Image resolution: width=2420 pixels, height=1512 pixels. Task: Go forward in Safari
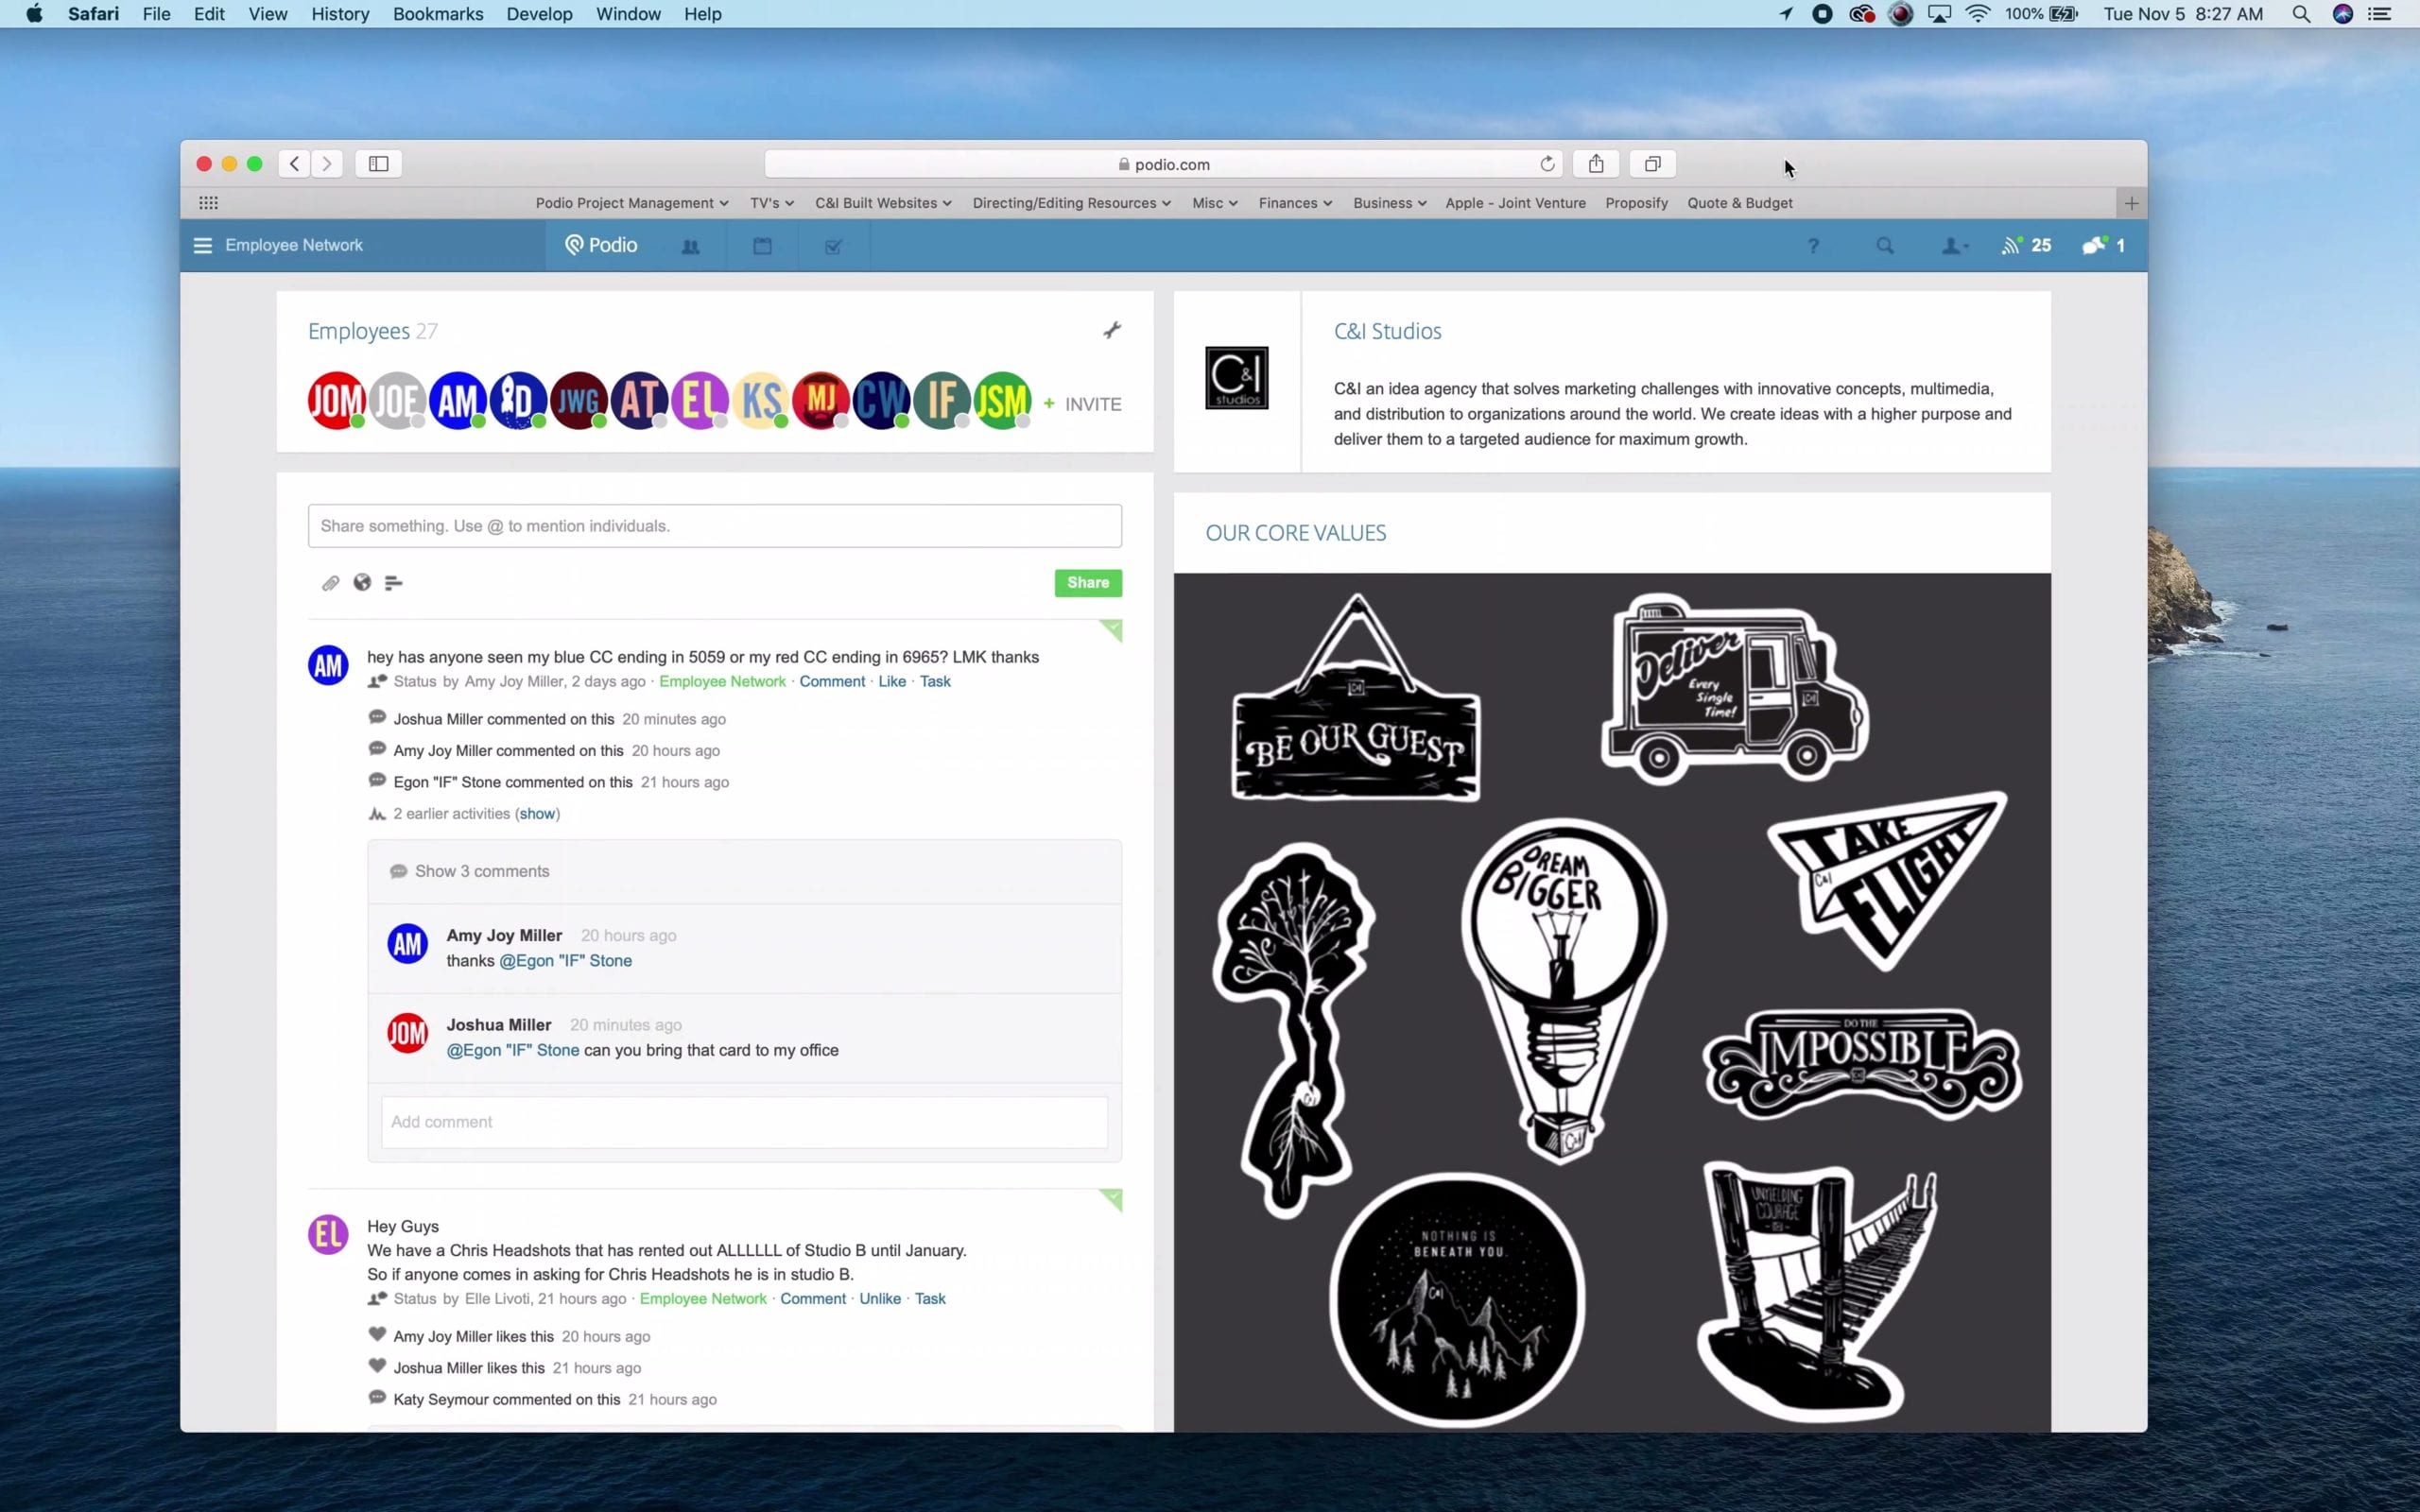[327, 164]
